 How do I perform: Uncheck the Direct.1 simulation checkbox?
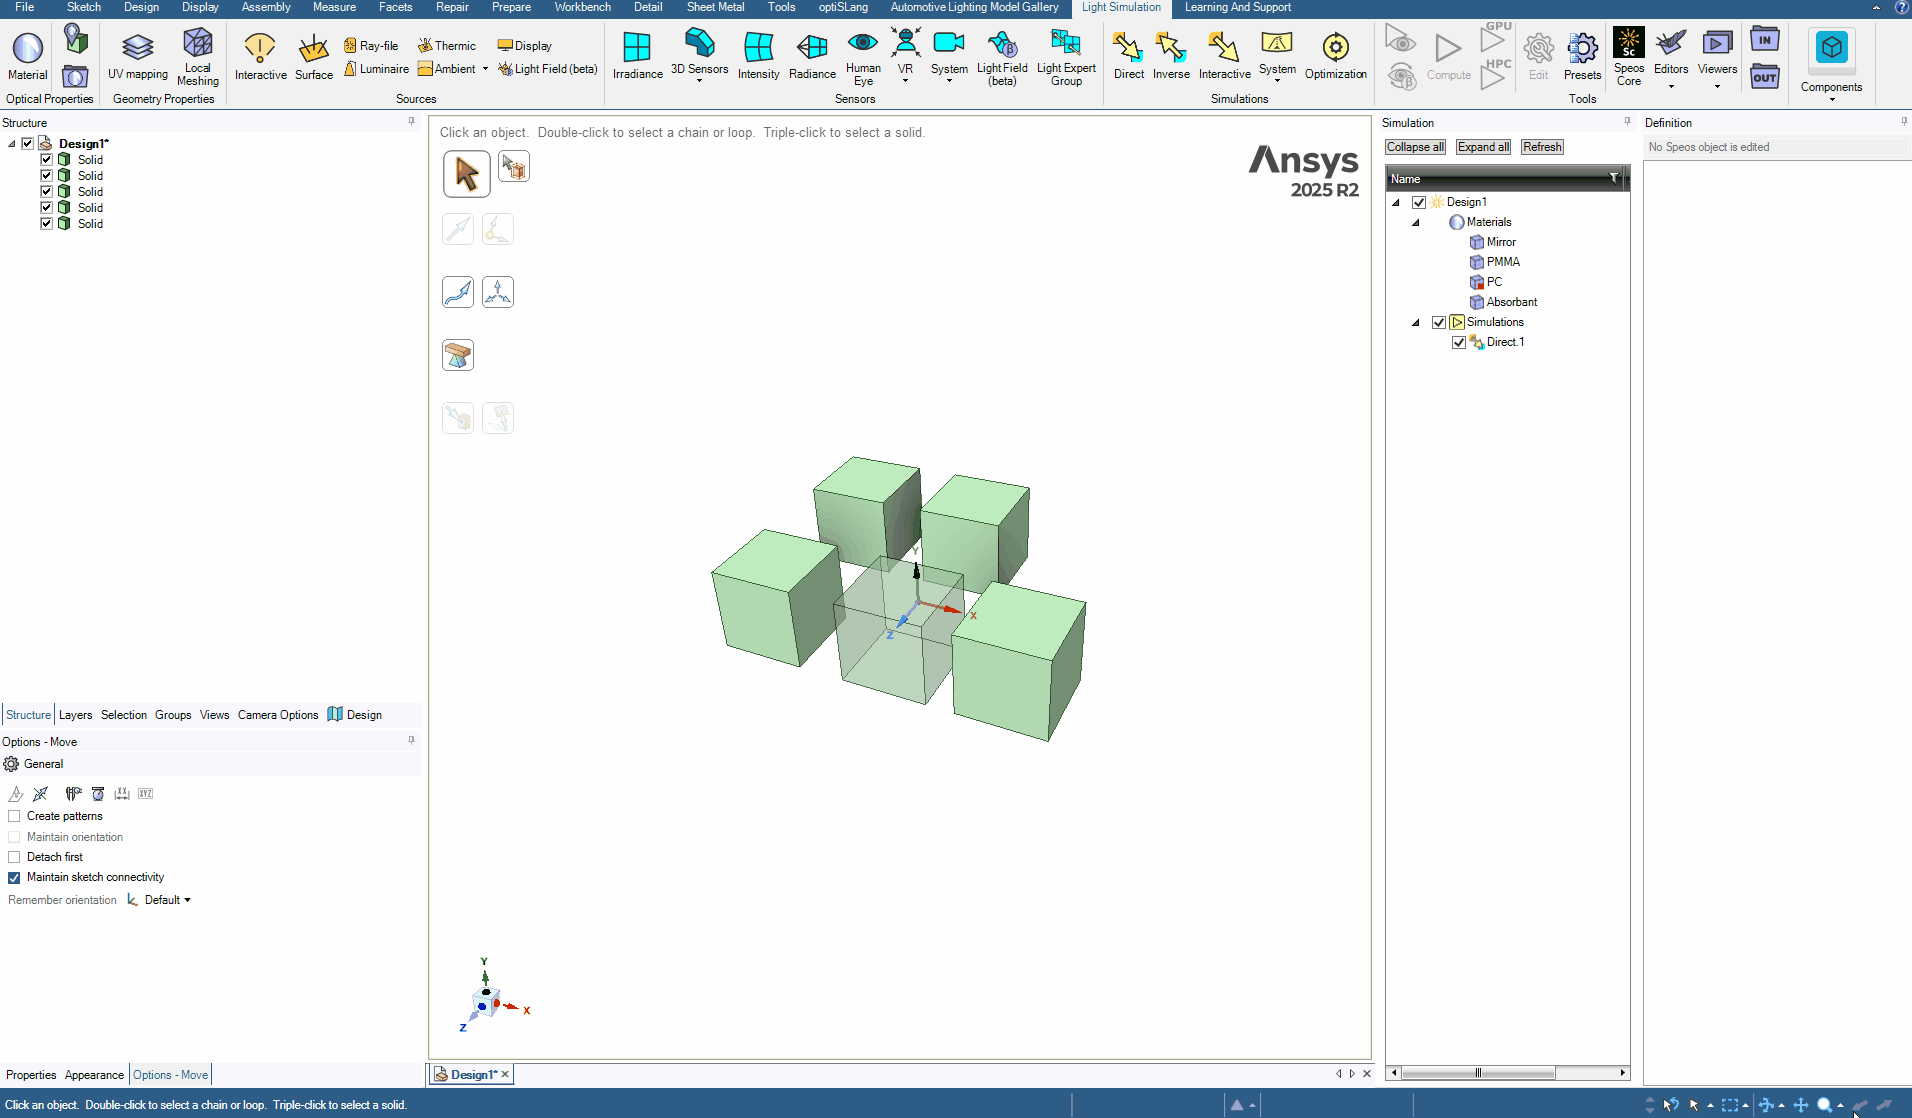coord(1459,342)
